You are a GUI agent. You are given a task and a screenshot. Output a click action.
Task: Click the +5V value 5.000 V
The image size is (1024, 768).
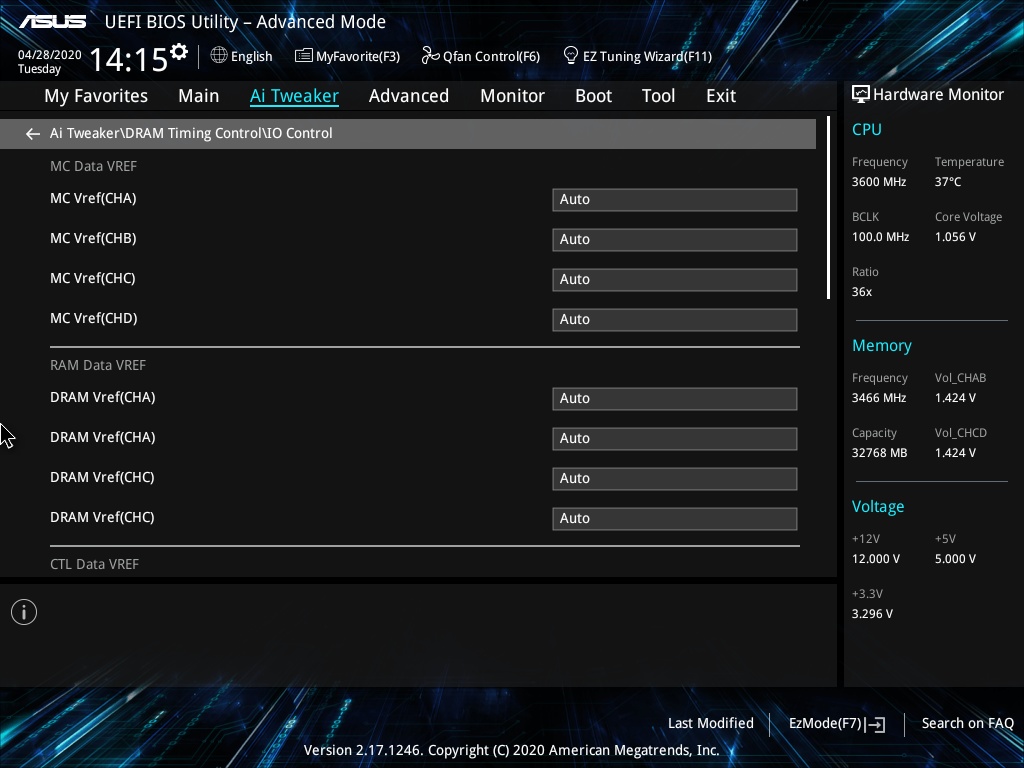955,559
